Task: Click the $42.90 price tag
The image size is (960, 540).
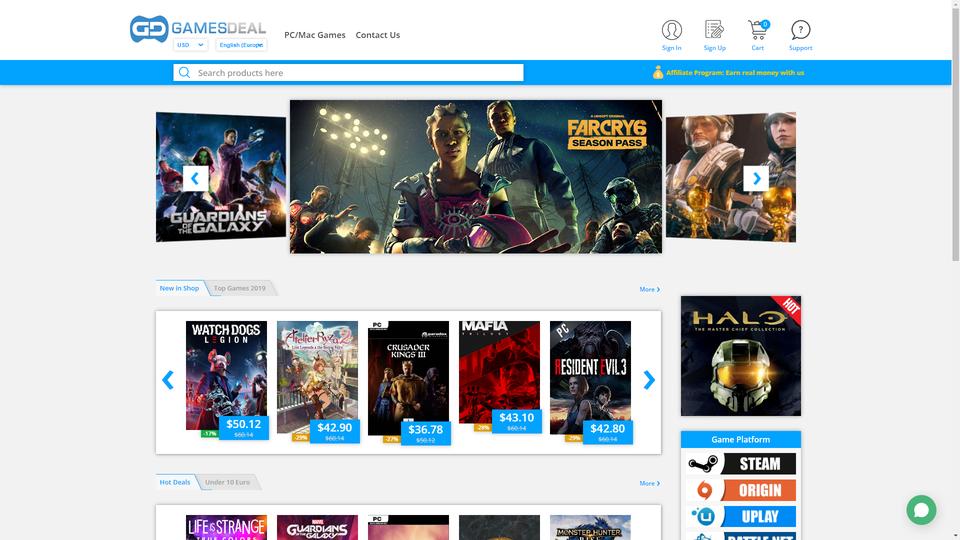Action: coord(335,431)
